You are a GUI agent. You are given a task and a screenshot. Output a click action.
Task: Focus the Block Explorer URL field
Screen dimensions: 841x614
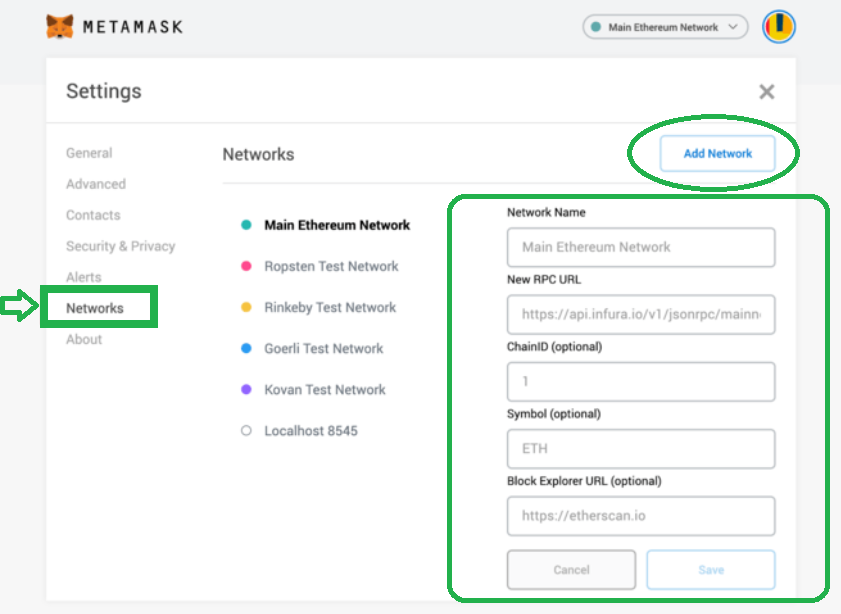click(x=641, y=516)
